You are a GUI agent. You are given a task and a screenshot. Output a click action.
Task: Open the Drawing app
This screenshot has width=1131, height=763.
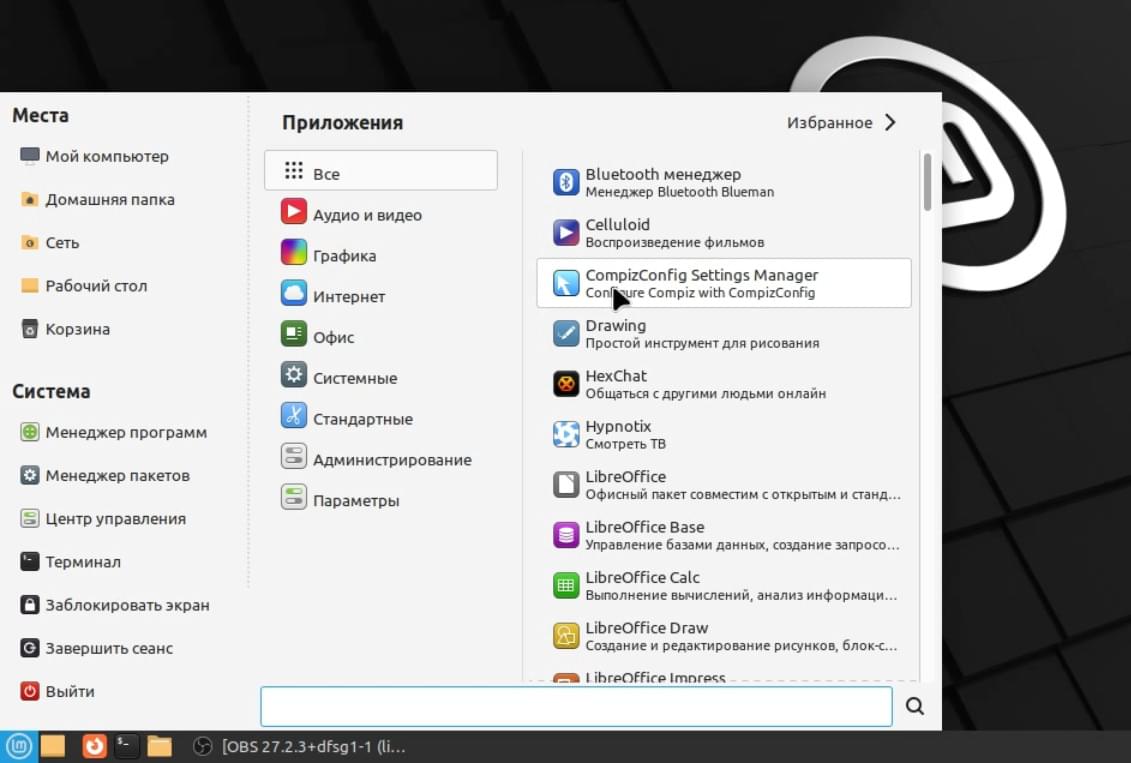pyautogui.click(x=723, y=334)
